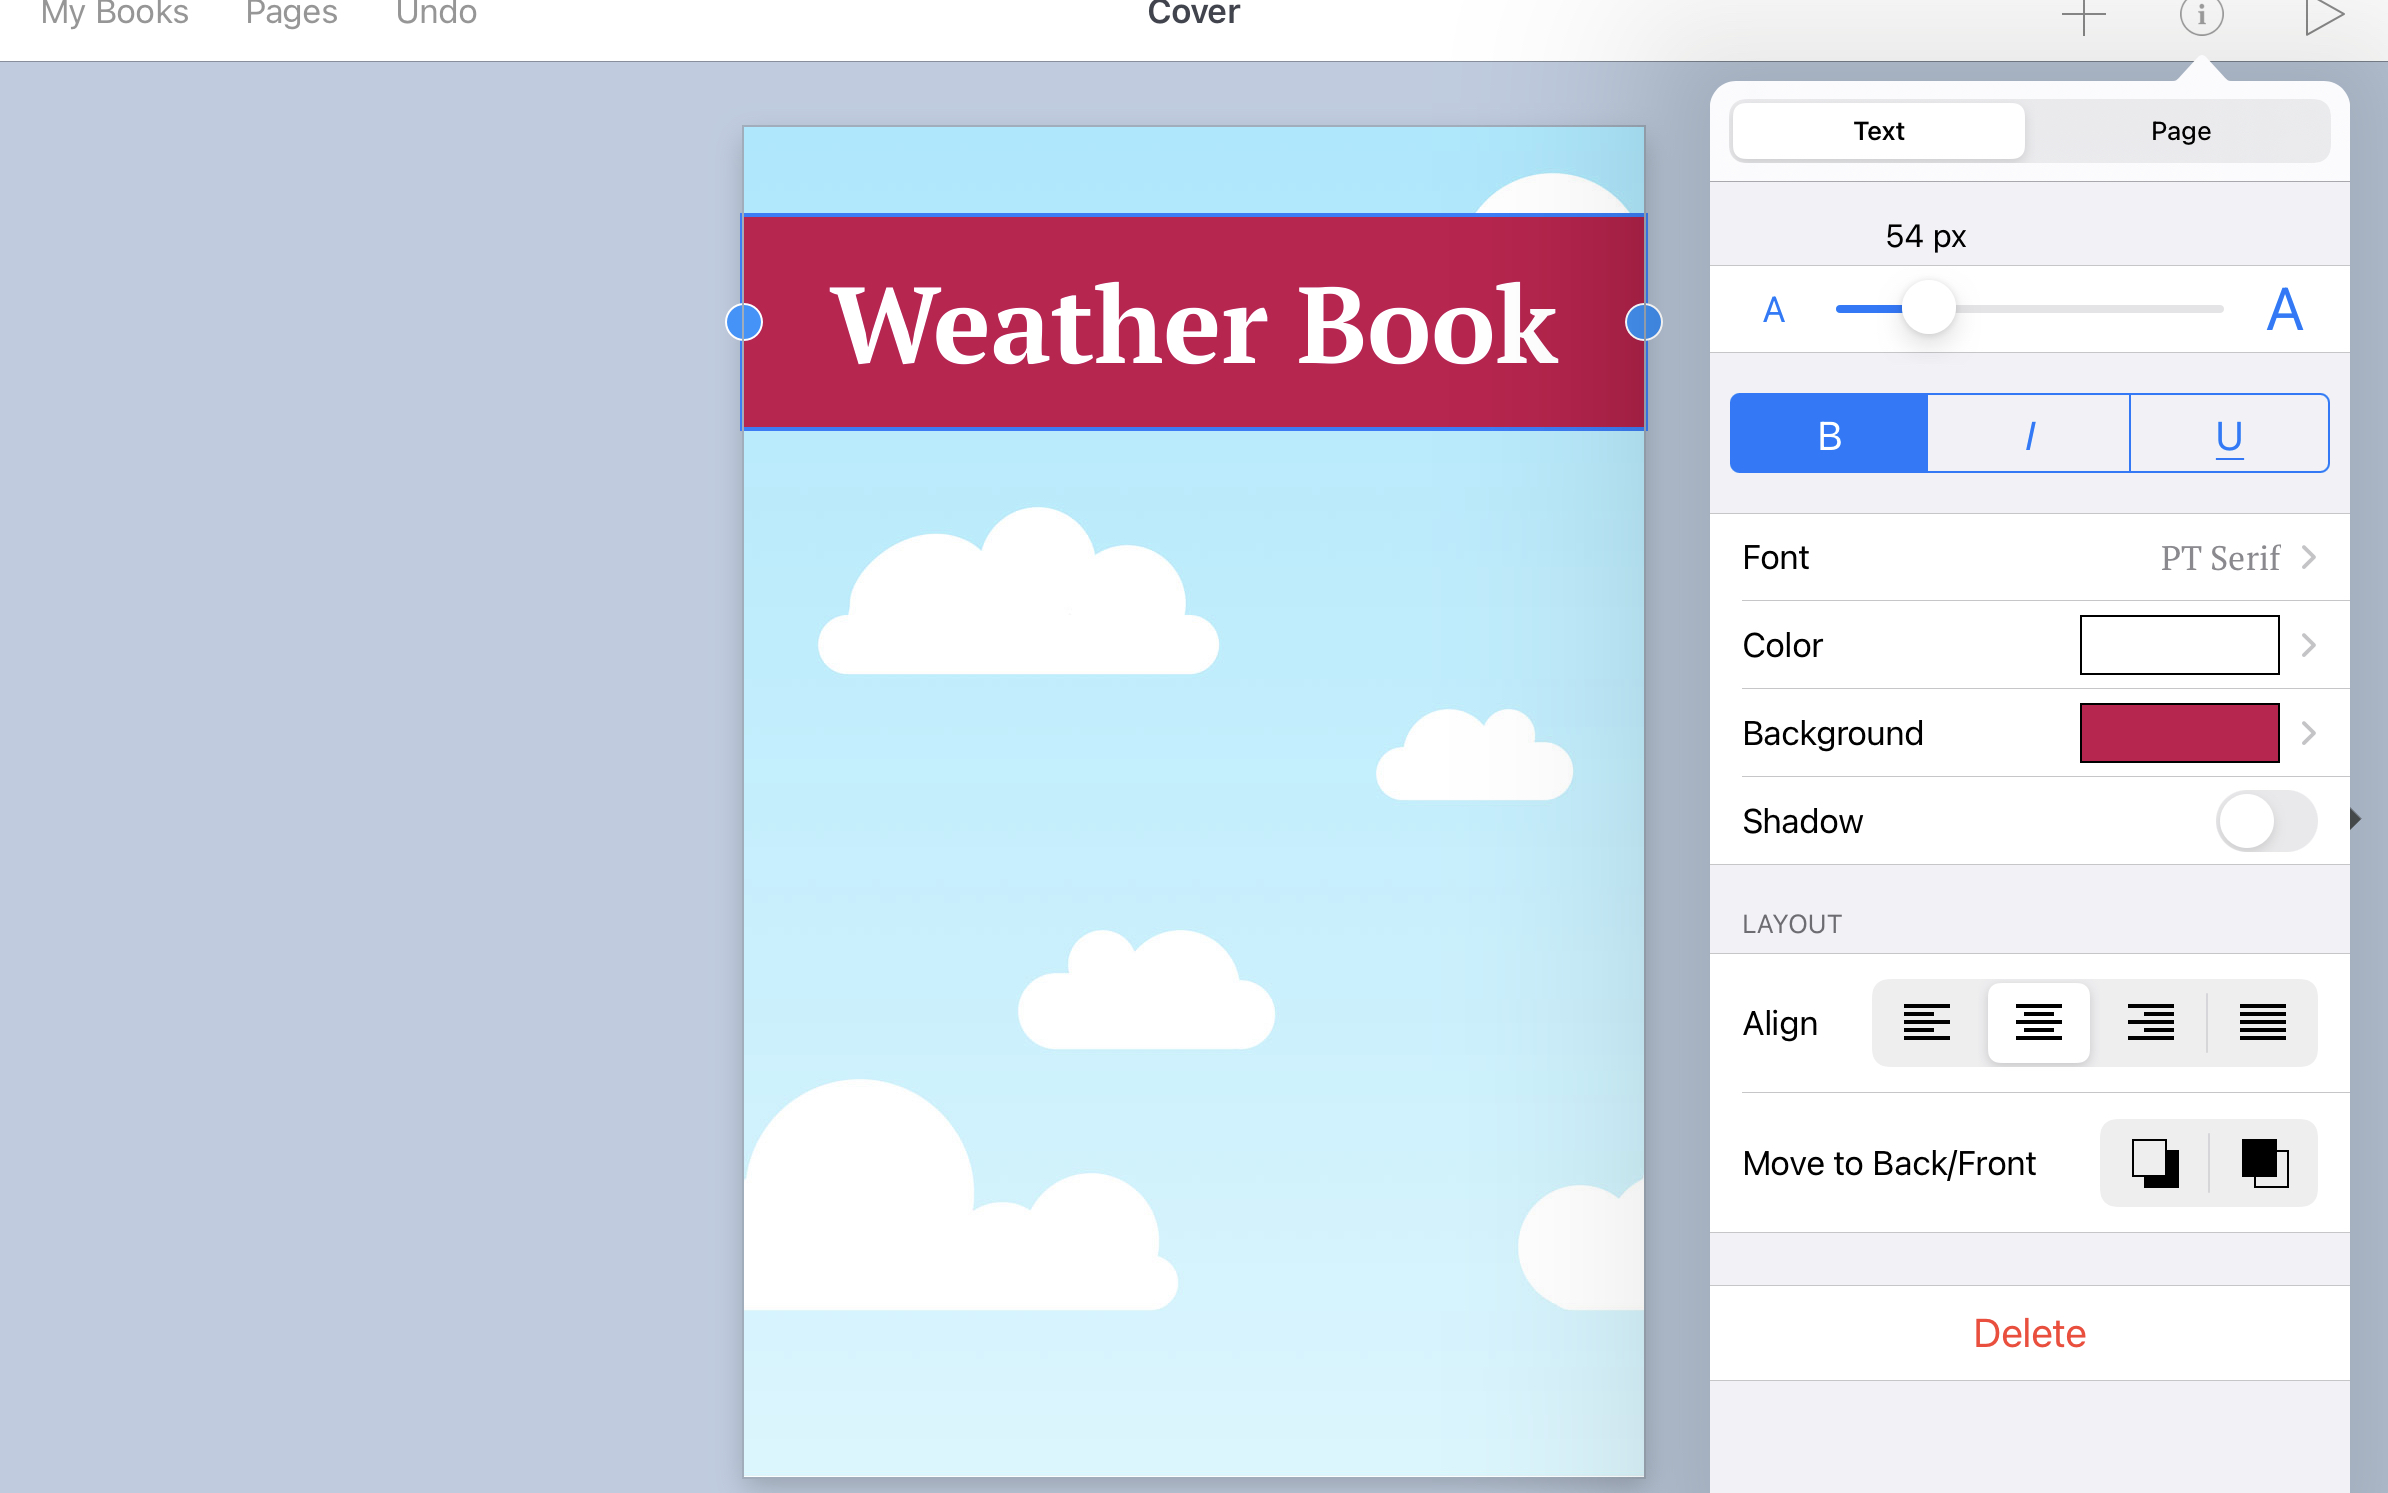This screenshot has width=2388, height=1493.
Task: Toggle underline formatting
Action: tap(2229, 433)
